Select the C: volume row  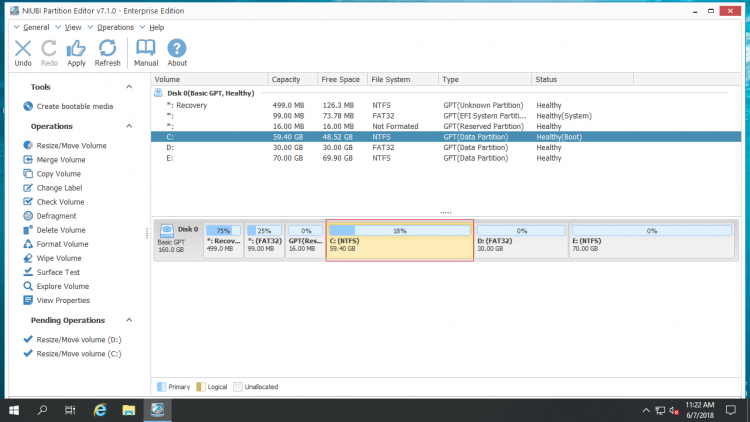pyautogui.click(x=446, y=137)
